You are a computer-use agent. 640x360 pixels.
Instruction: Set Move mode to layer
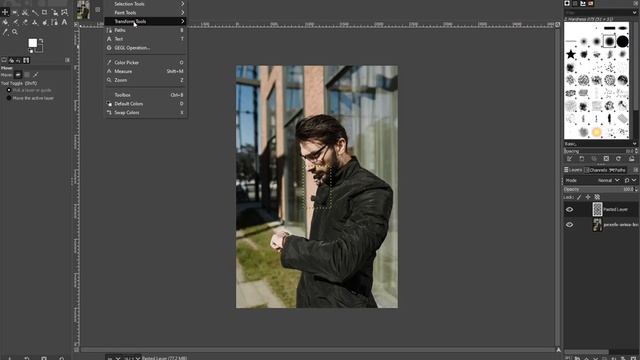pyautogui.click(x=18, y=75)
